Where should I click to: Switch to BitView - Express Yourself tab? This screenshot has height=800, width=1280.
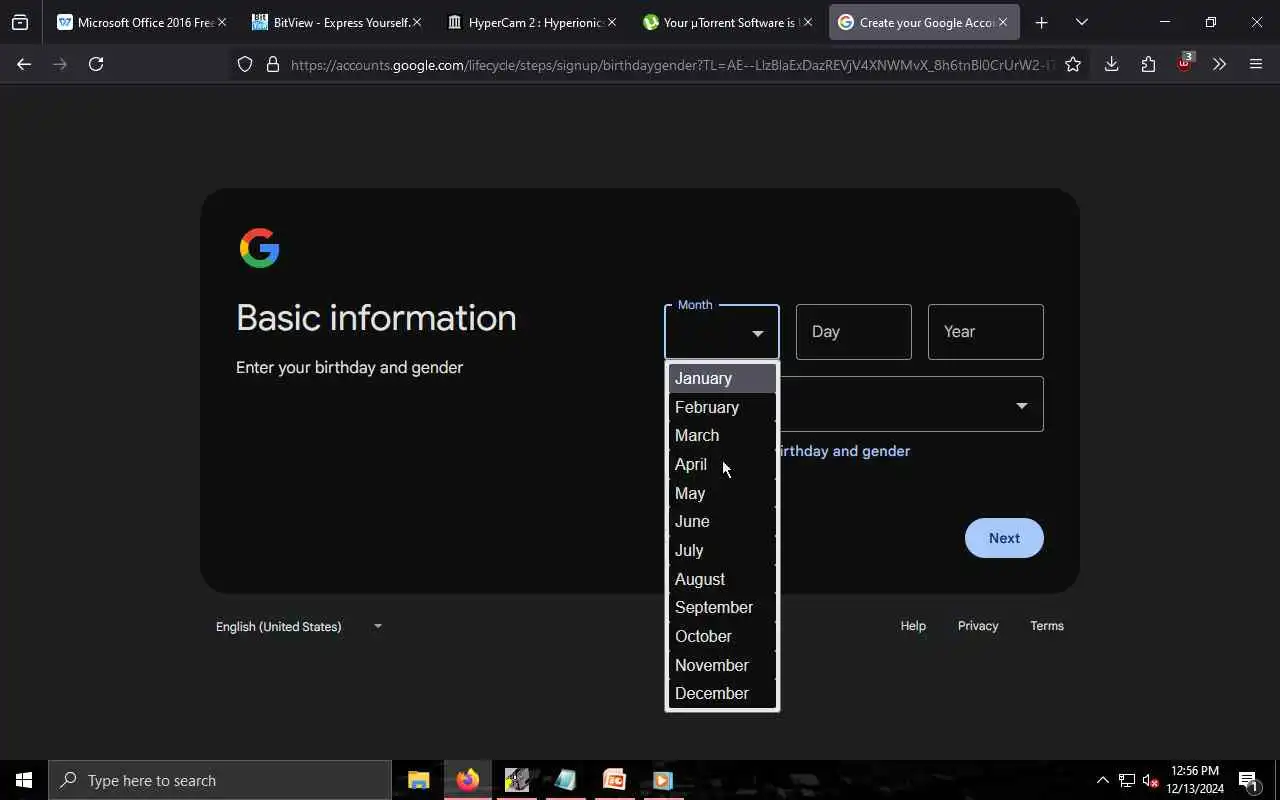[x=331, y=22]
